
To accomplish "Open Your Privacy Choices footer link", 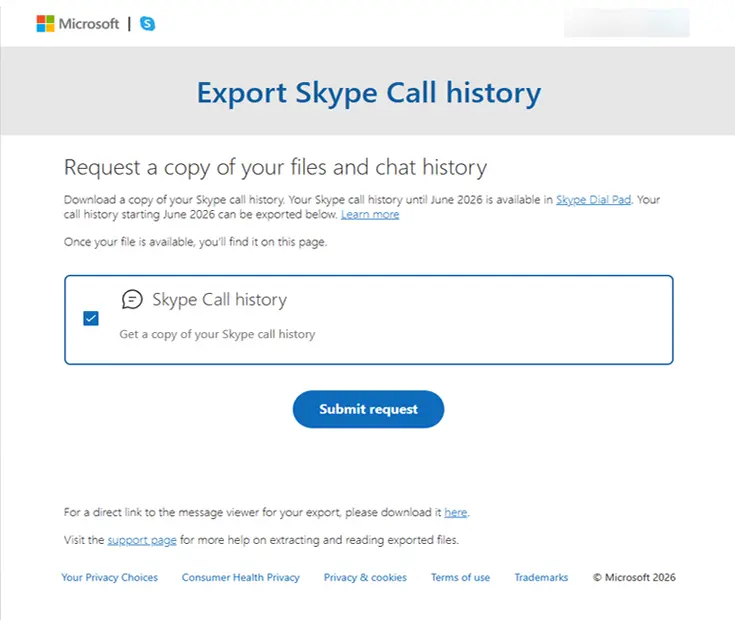I will click(x=110, y=578).
